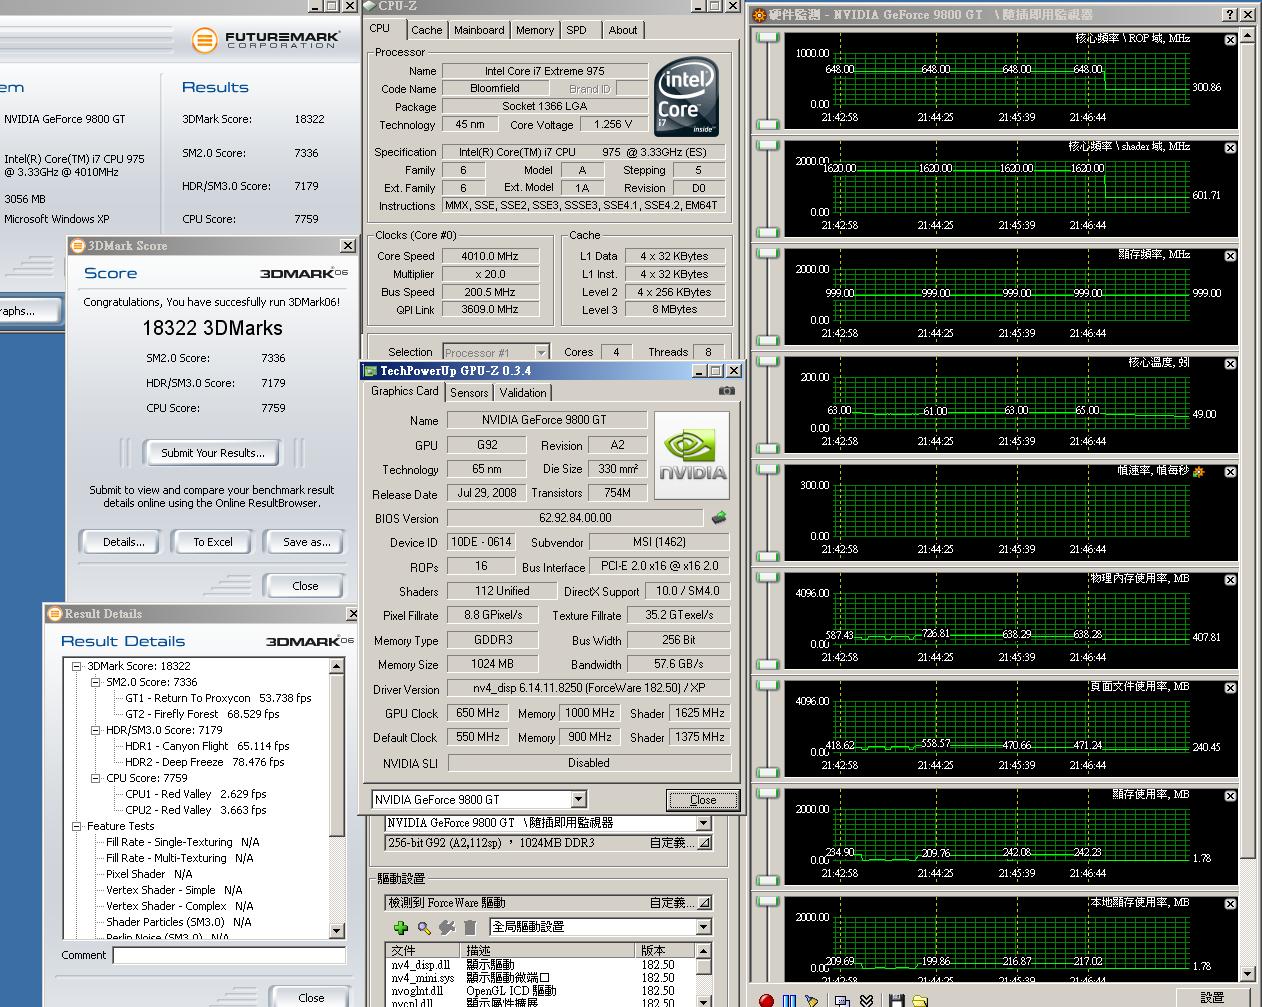Click the yellow folder icon in monitor toolbar

(x=919, y=999)
